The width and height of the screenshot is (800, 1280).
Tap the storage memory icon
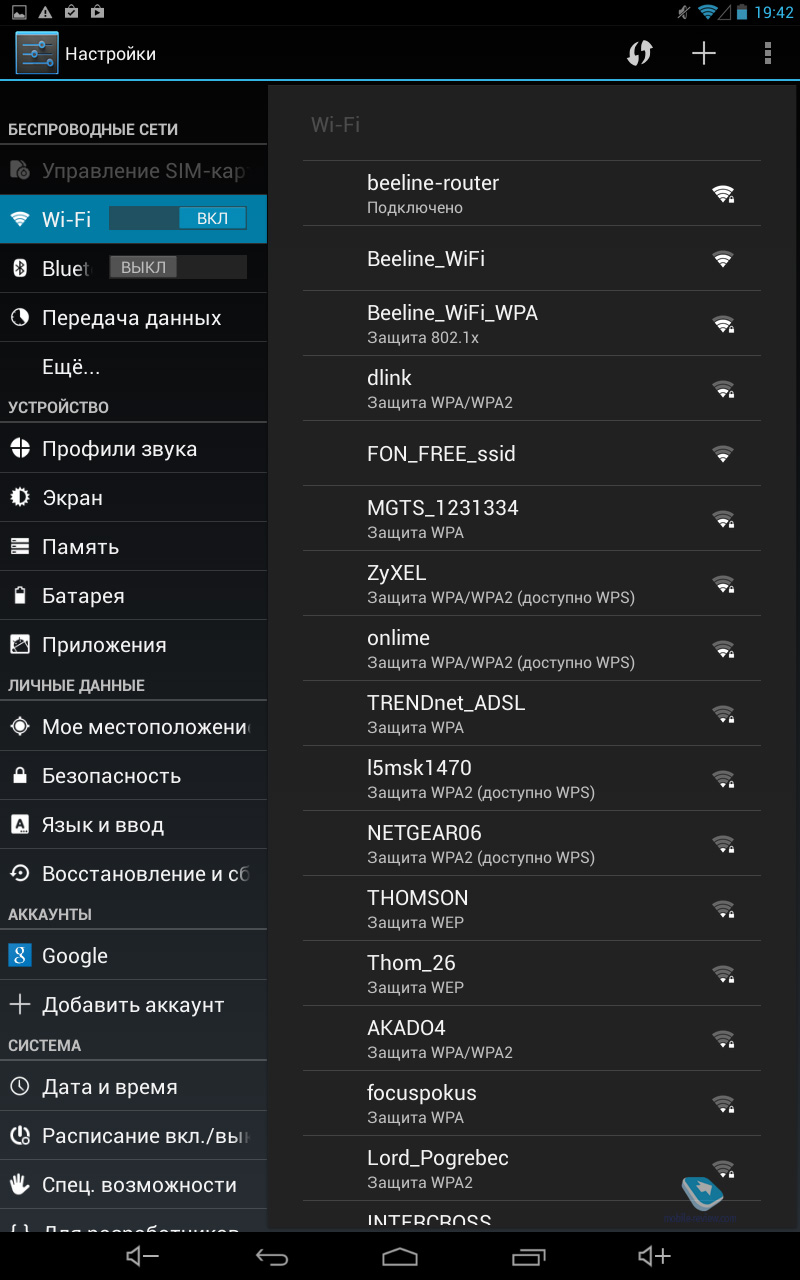[20, 547]
